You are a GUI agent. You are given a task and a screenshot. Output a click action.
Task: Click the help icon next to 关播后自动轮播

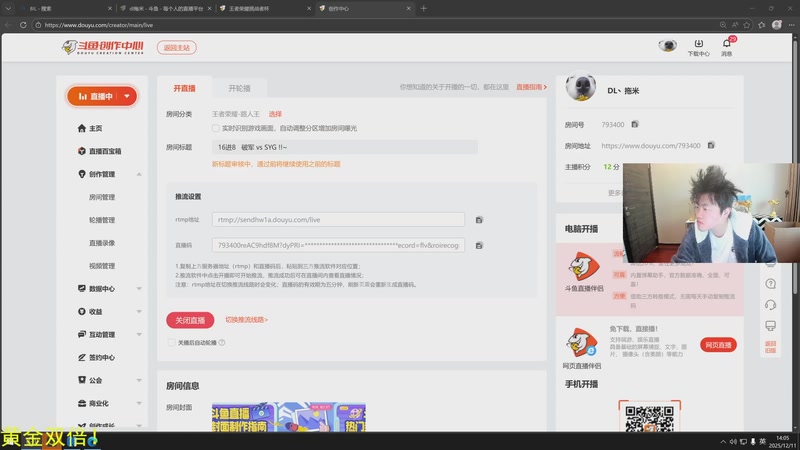(222, 343)
